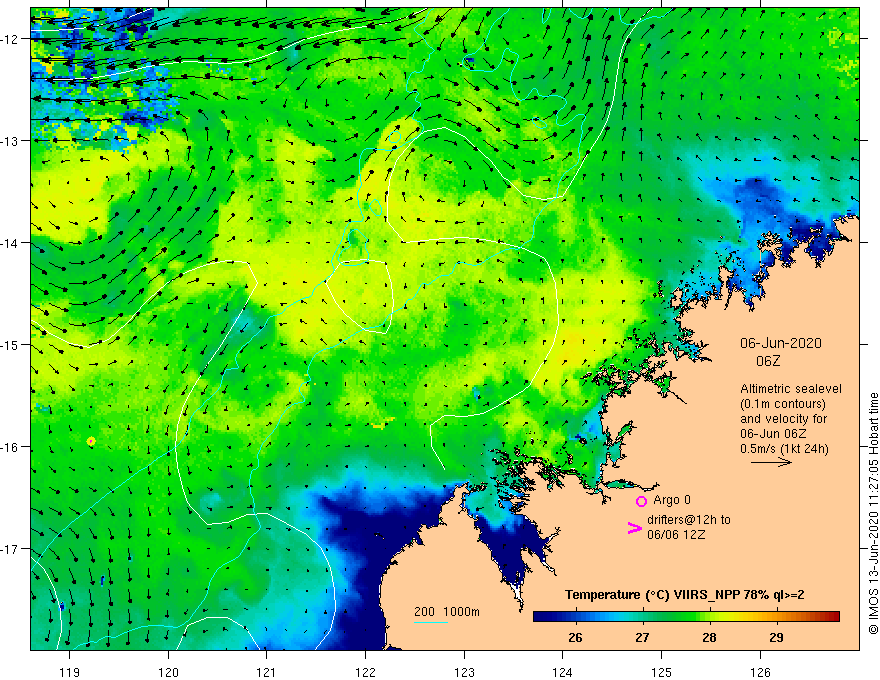
Task: Click the '-13' latitude axis label
Action: 11,141
